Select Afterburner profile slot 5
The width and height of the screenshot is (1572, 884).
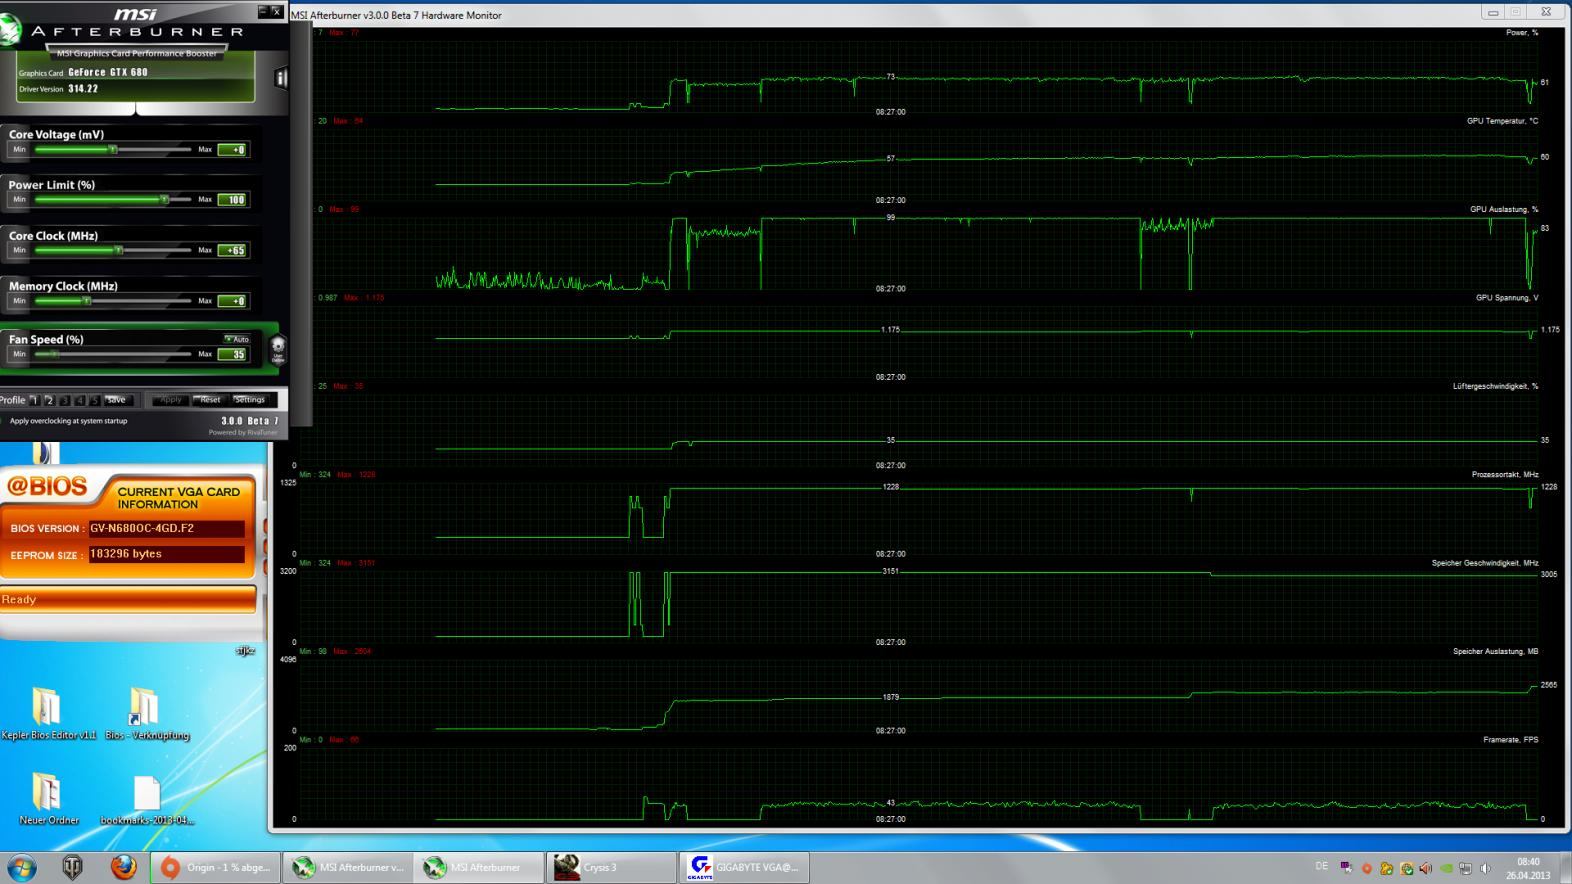point(95,400)
